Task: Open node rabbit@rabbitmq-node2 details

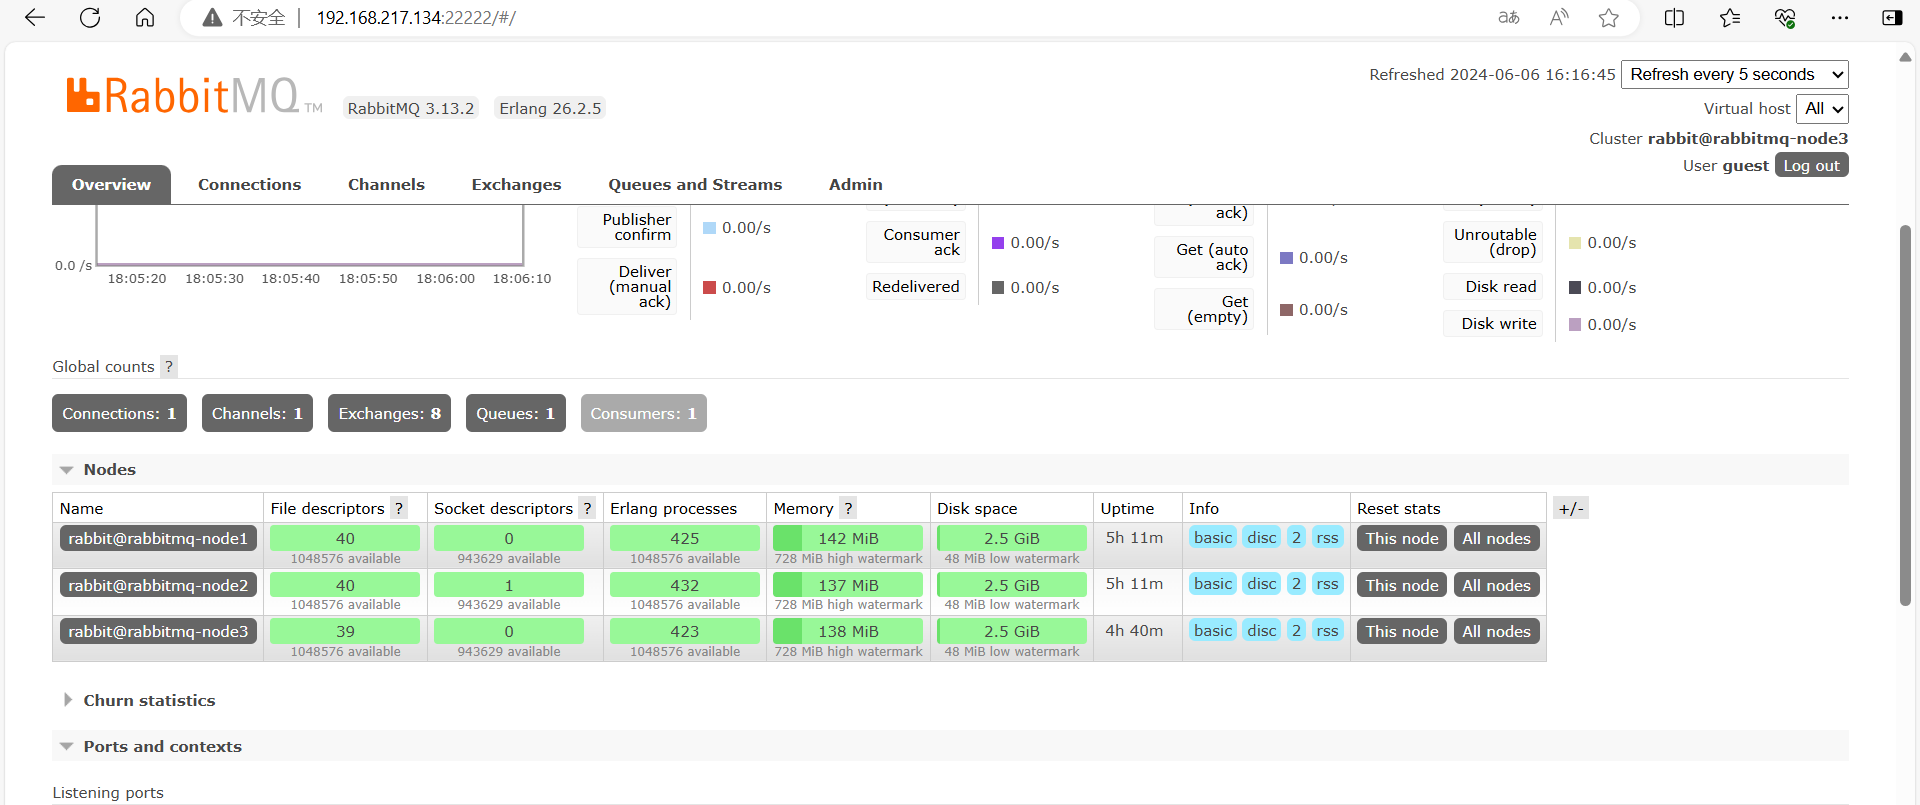Action: (158, 585)
